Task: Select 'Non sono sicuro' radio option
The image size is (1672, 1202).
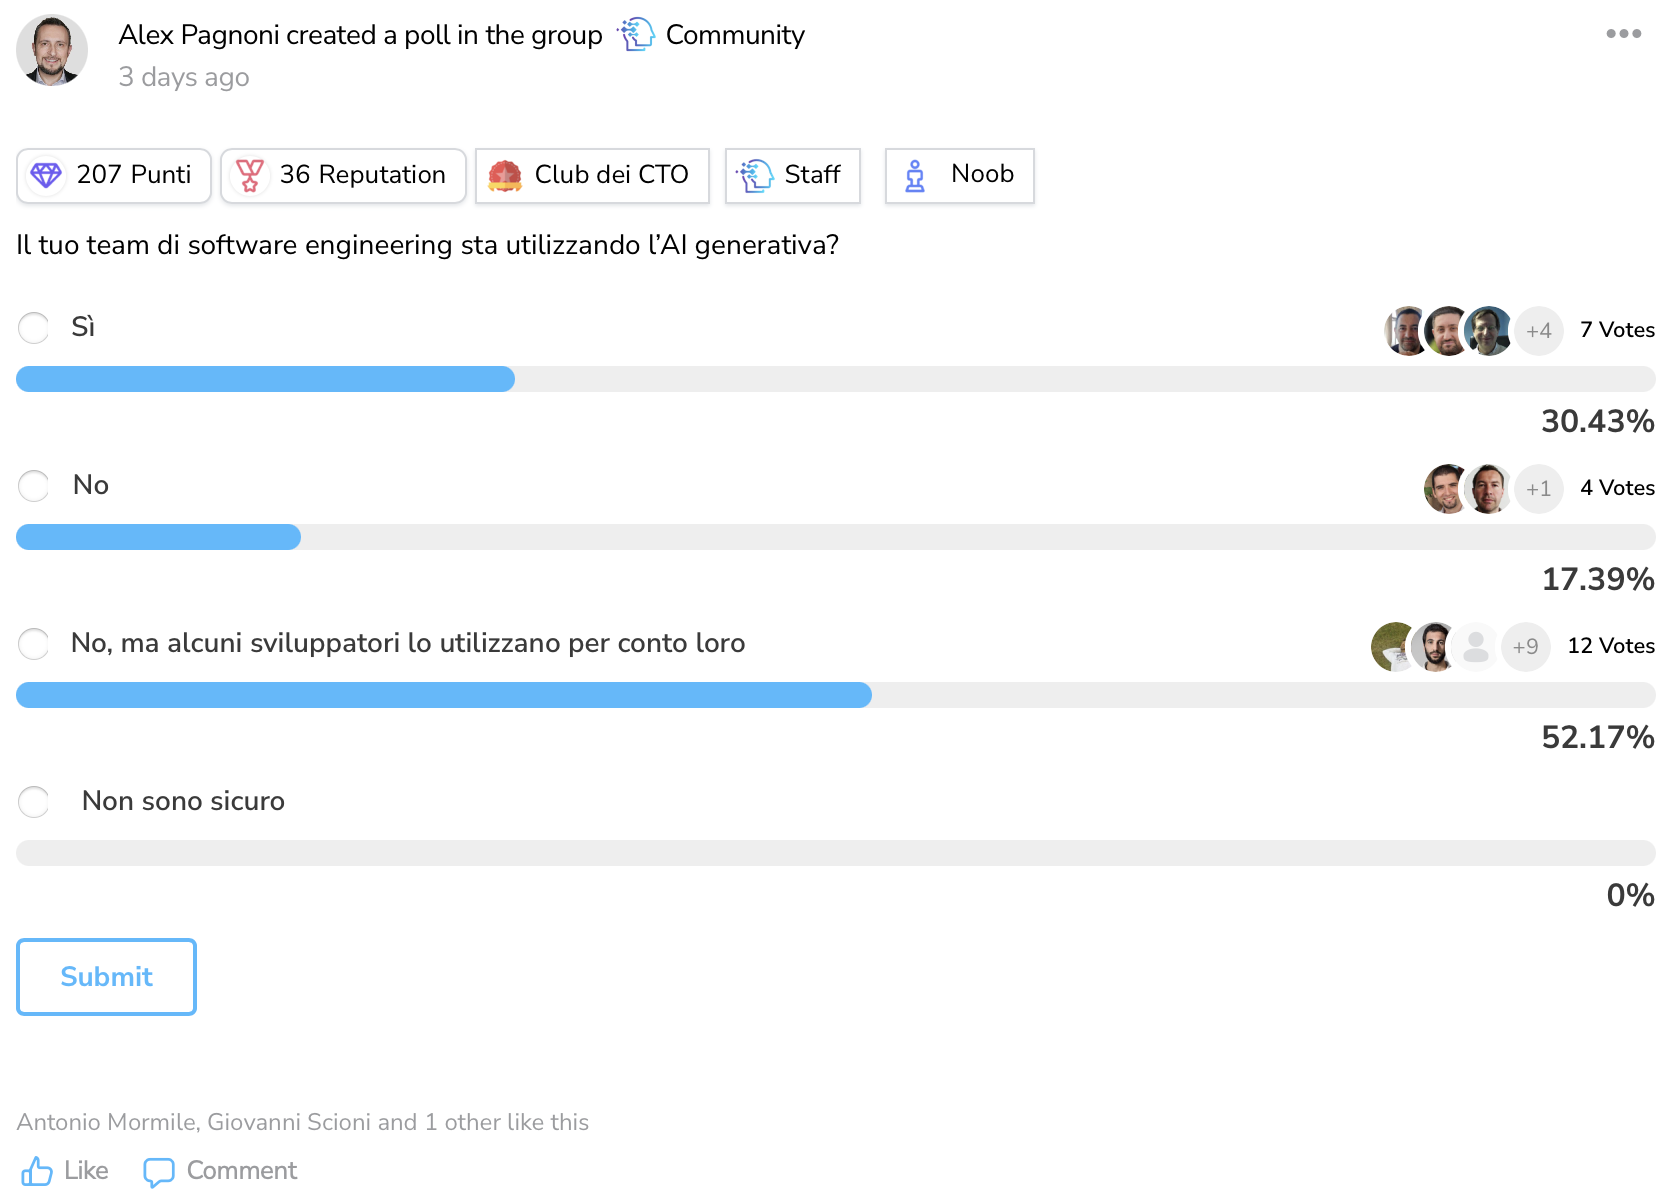Action: (34, 802)
